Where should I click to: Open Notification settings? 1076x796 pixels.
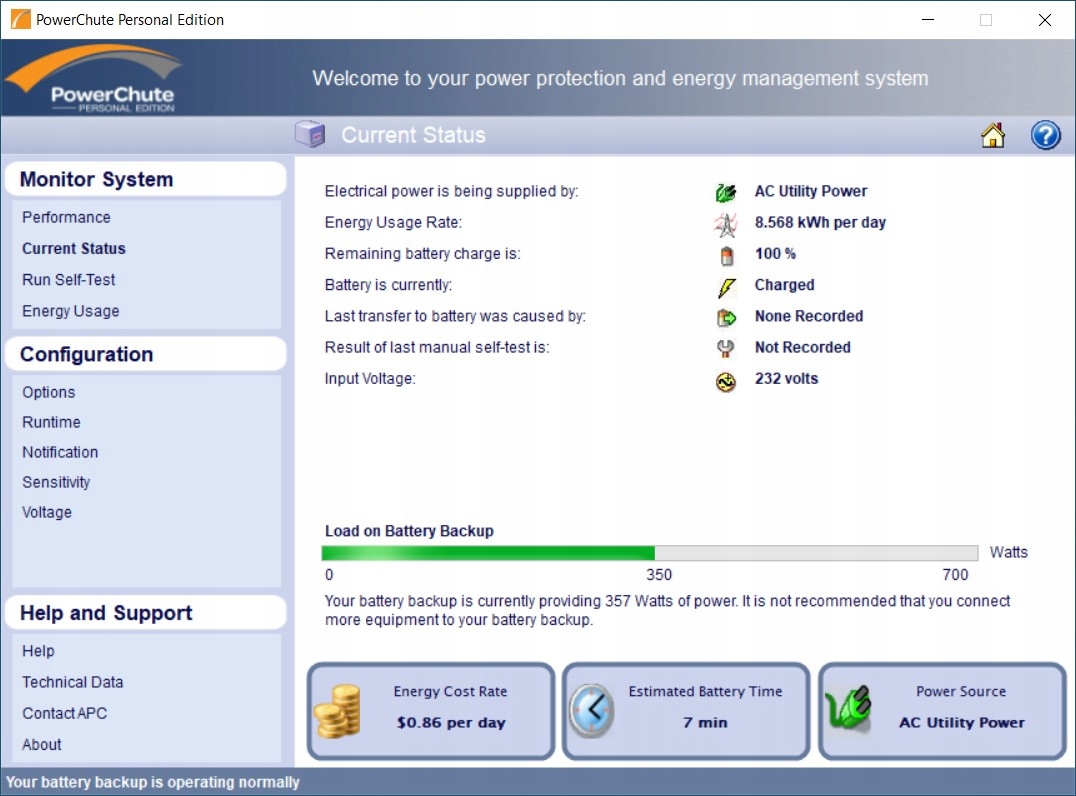(x=60, y=452)
